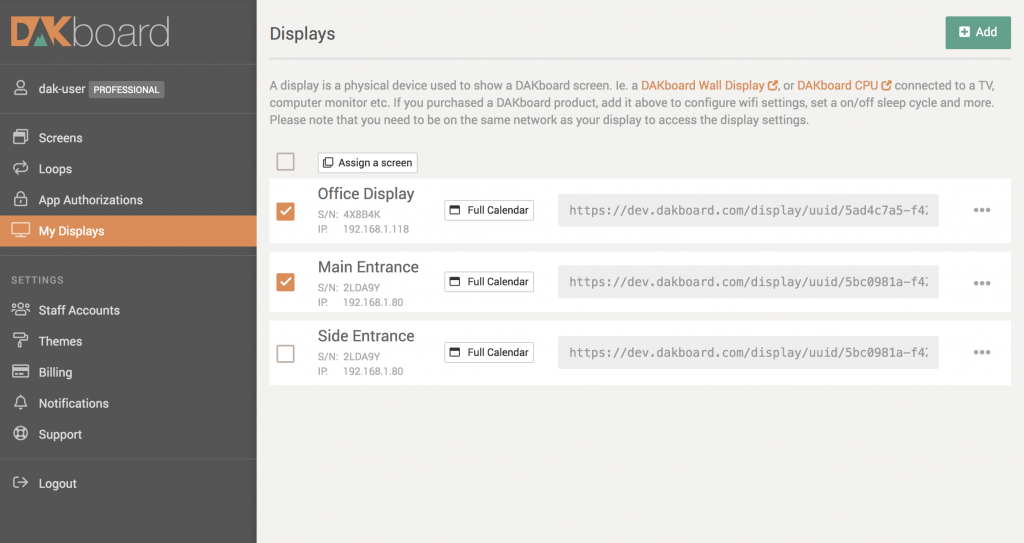Image resolution: width=1024 pixels, height=543 pixels.
Task: Click Side Entrance's Full Calendar button
Action: click(x=489, y=352)
